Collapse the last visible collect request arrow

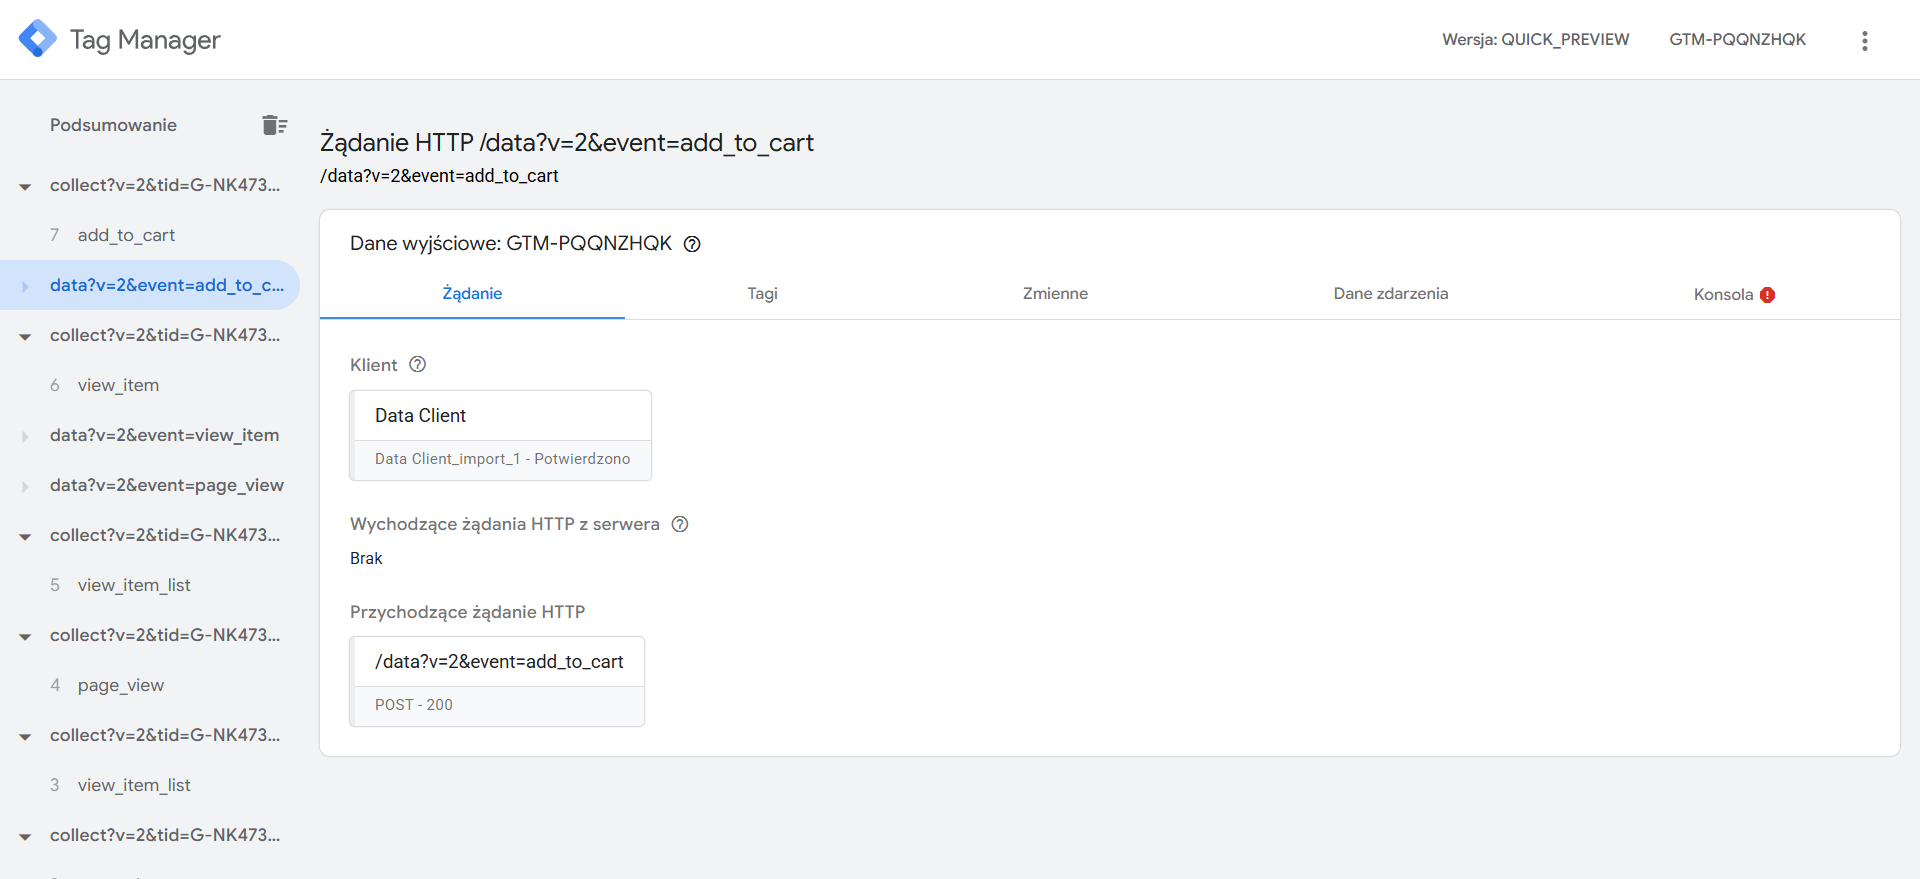point(25,836)
